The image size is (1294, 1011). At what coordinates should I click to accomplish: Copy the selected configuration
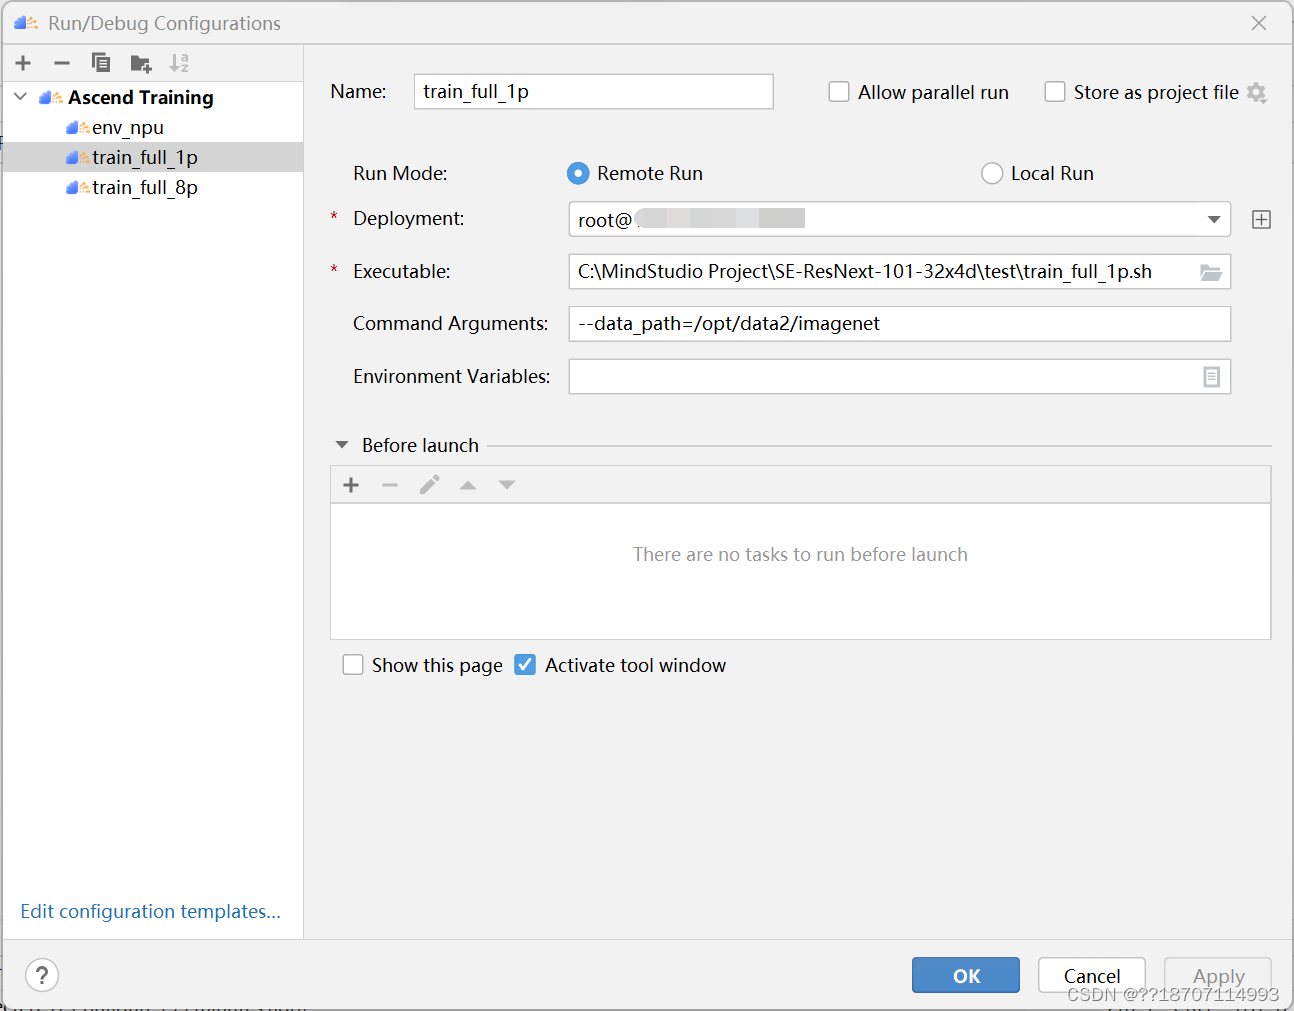click(x=101, y=63)
